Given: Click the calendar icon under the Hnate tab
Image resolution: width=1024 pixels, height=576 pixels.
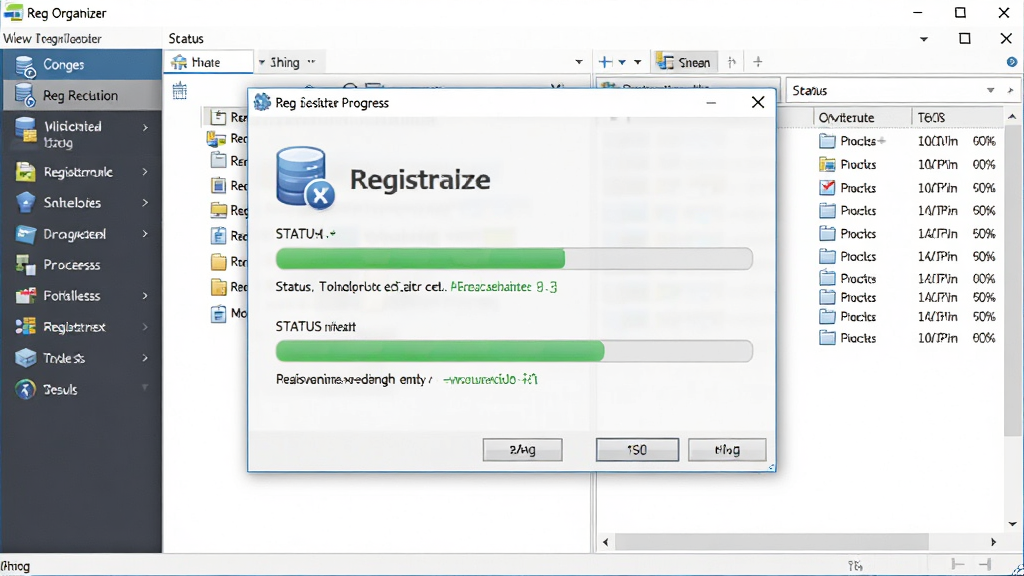Looking at the screenshot, I should pos(180,91).
